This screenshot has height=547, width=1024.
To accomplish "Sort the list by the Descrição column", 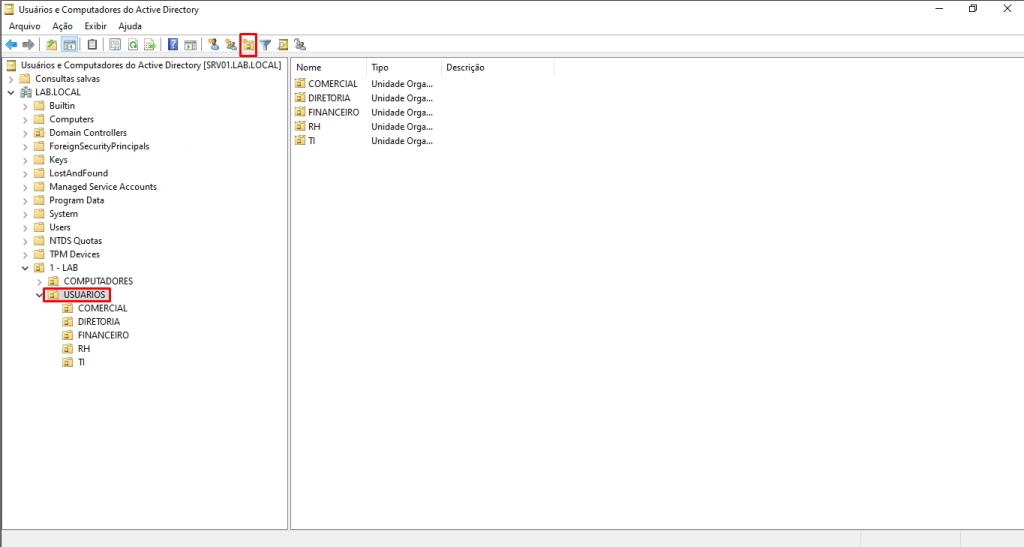I will 498,67.
